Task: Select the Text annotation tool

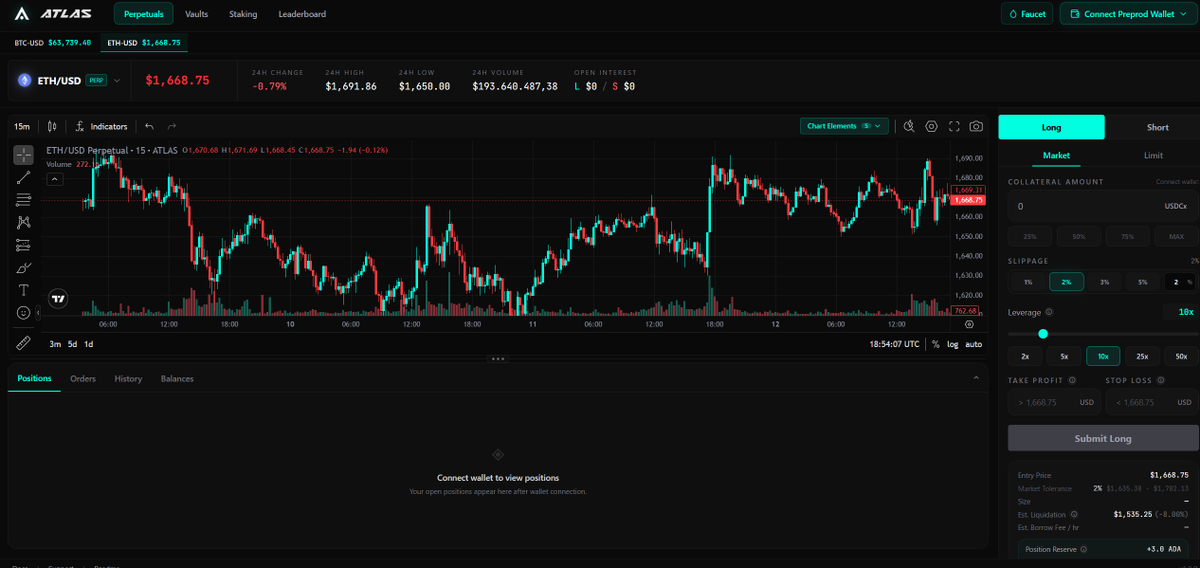Action: click(23, 290)
